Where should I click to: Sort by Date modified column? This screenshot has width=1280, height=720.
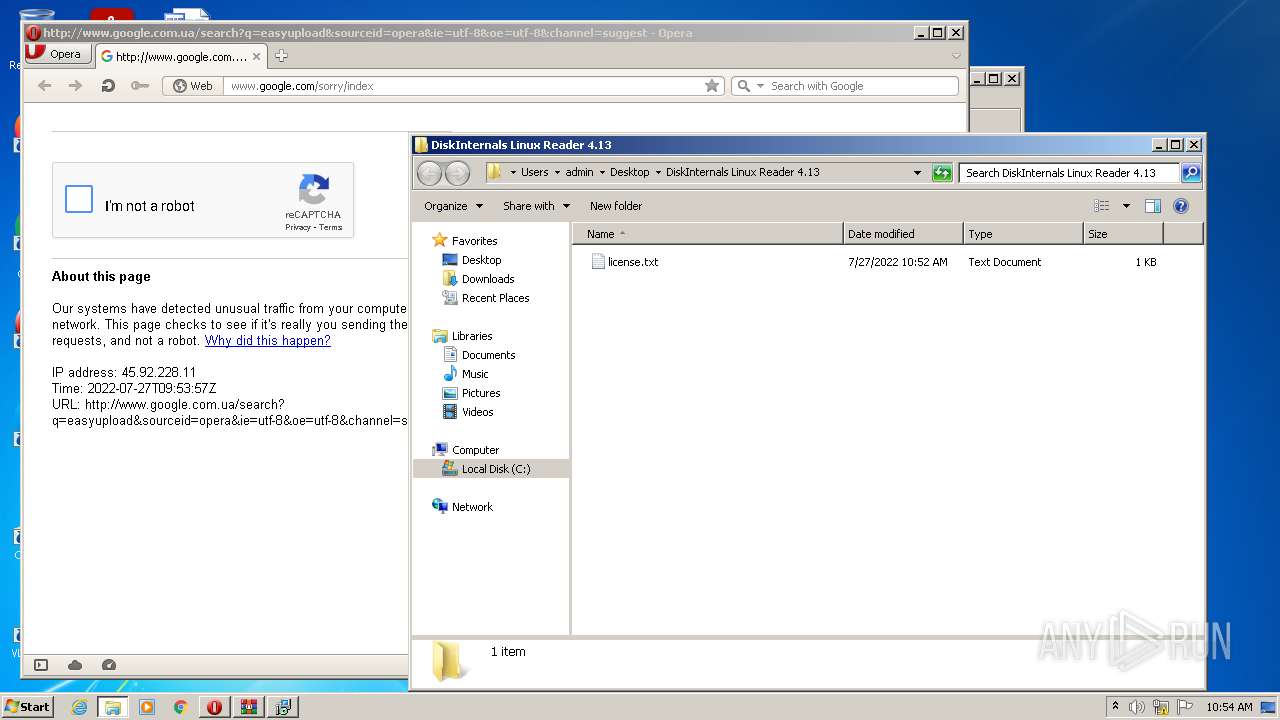tap(903, 234)
